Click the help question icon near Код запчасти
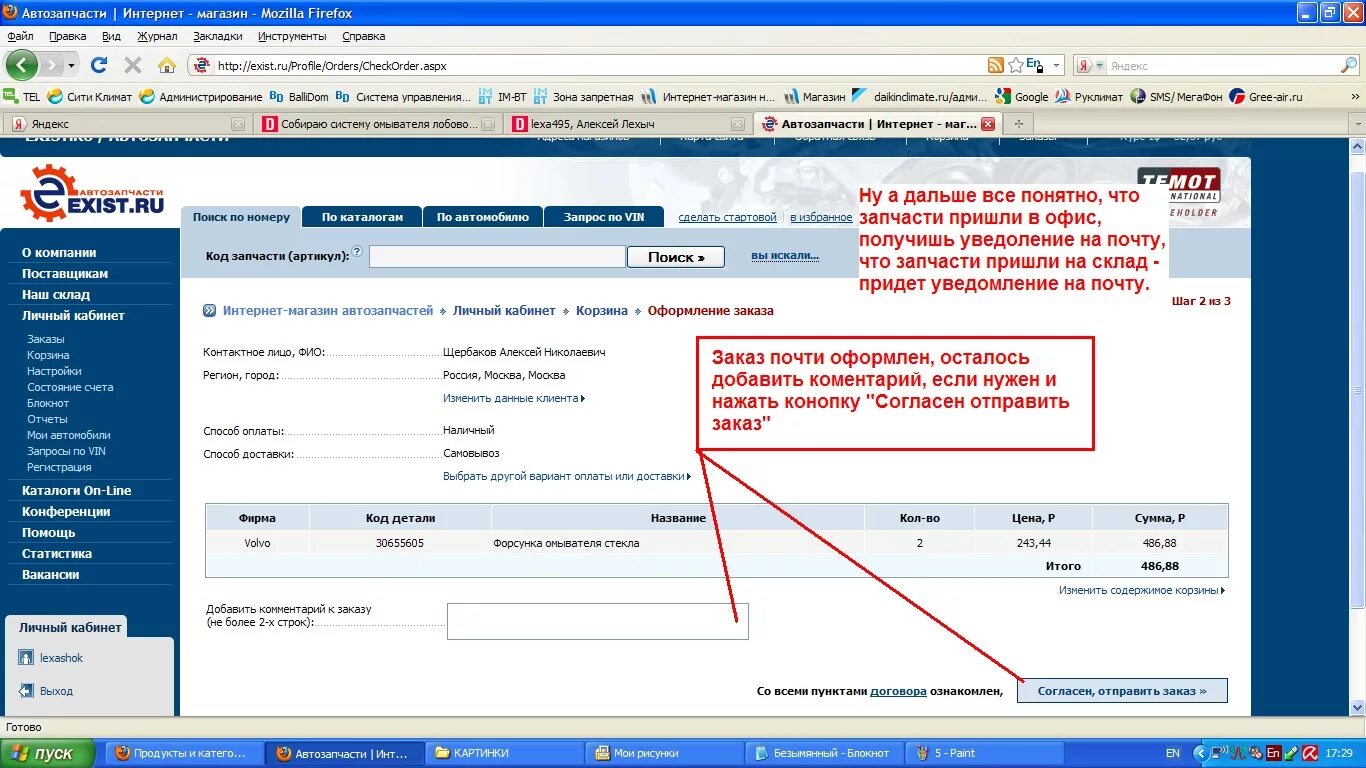The width and height of the screenshot is (1366, 768). (x=357, y=252)
